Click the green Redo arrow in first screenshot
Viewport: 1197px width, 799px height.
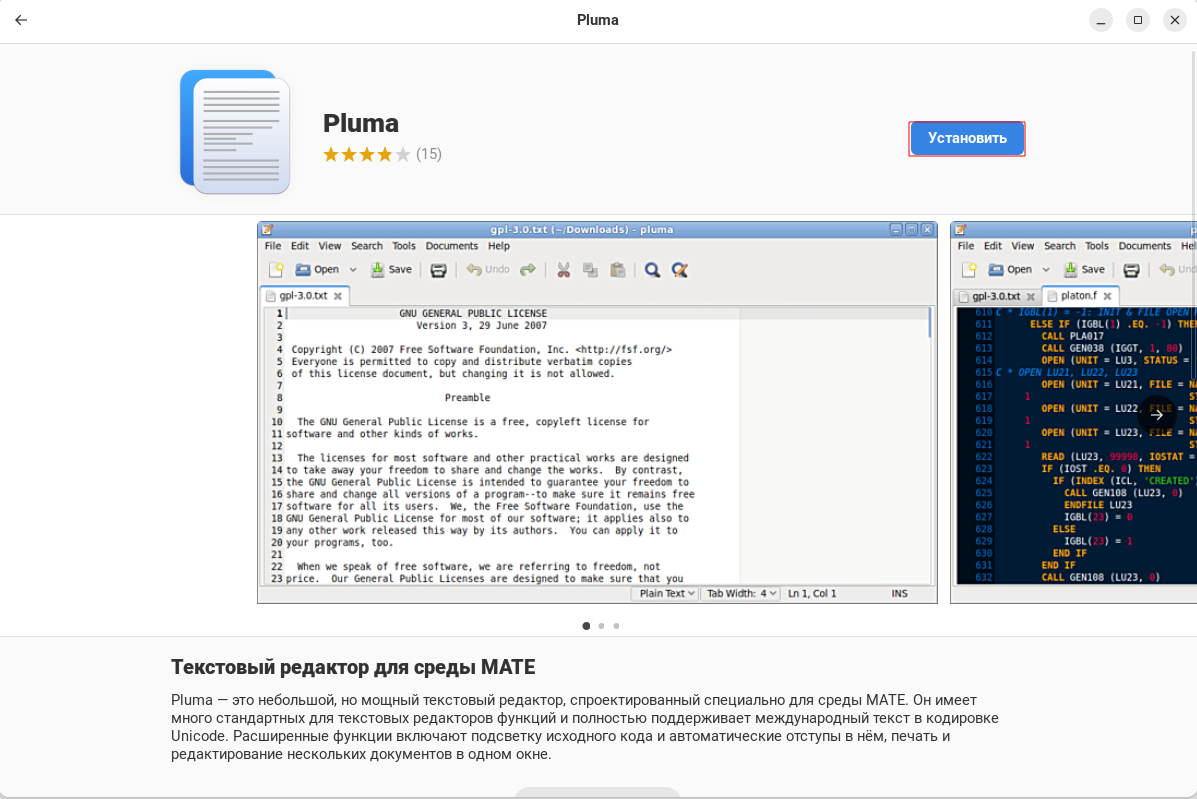click(527, 270)
